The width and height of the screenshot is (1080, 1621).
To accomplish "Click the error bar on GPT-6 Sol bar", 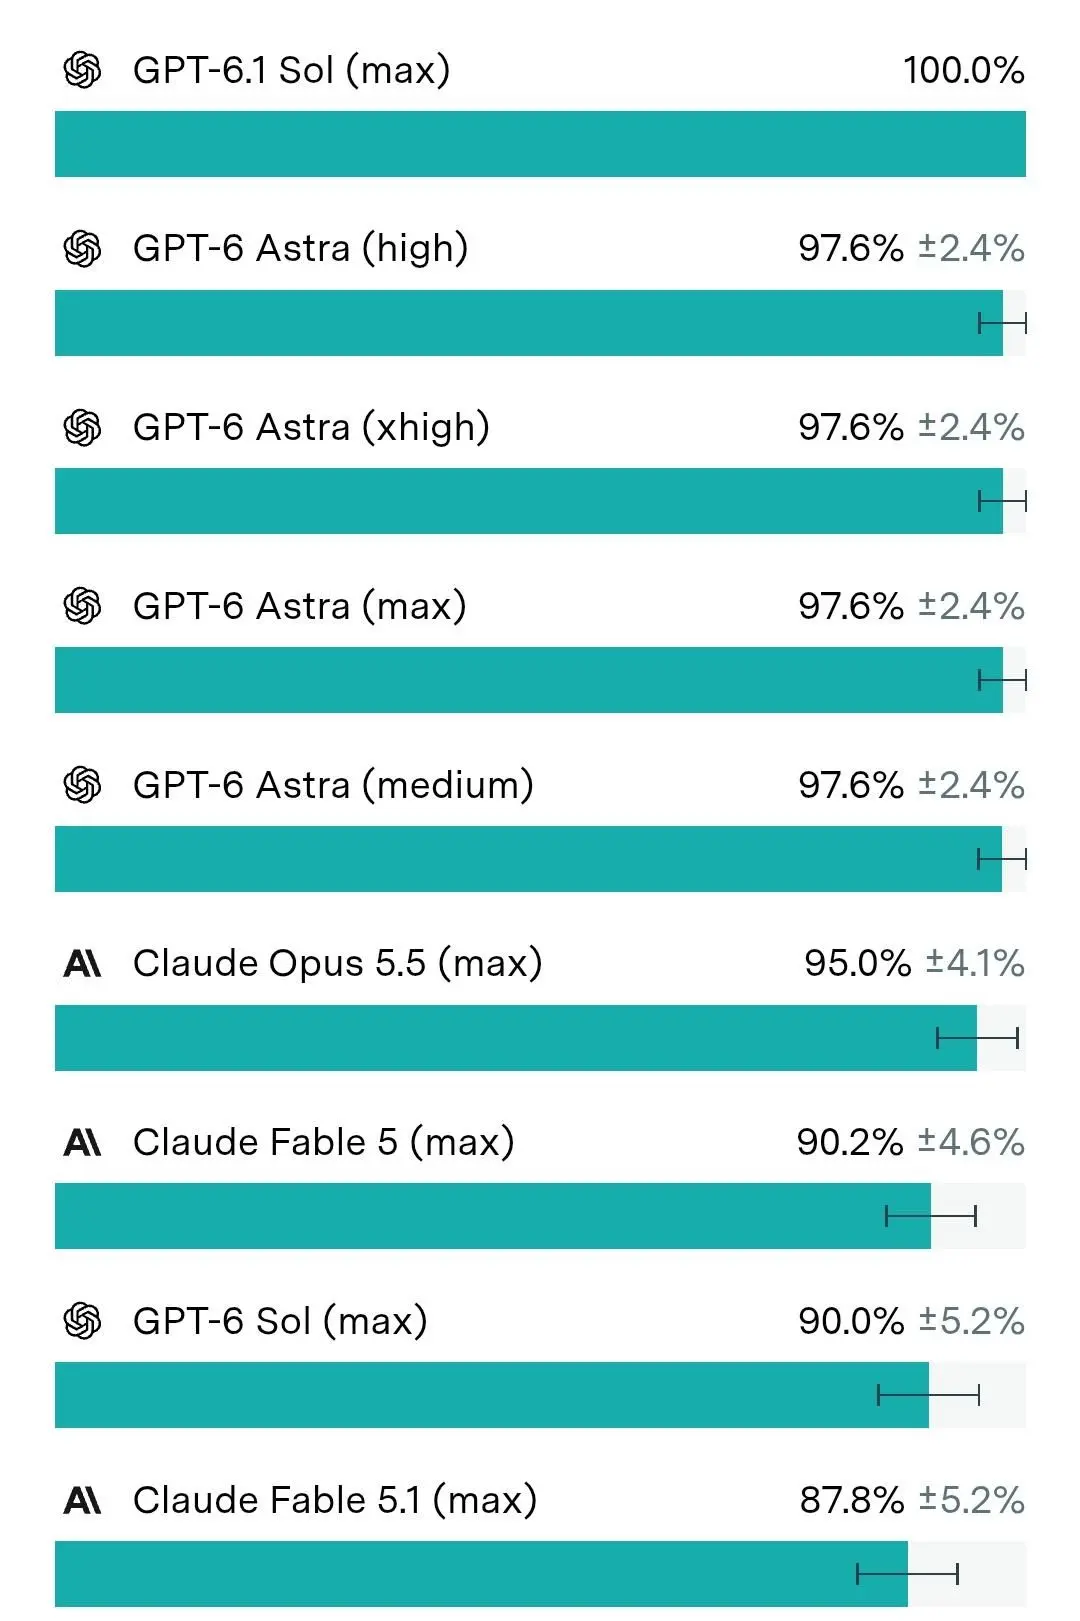I will click(x=928, y=1395).
